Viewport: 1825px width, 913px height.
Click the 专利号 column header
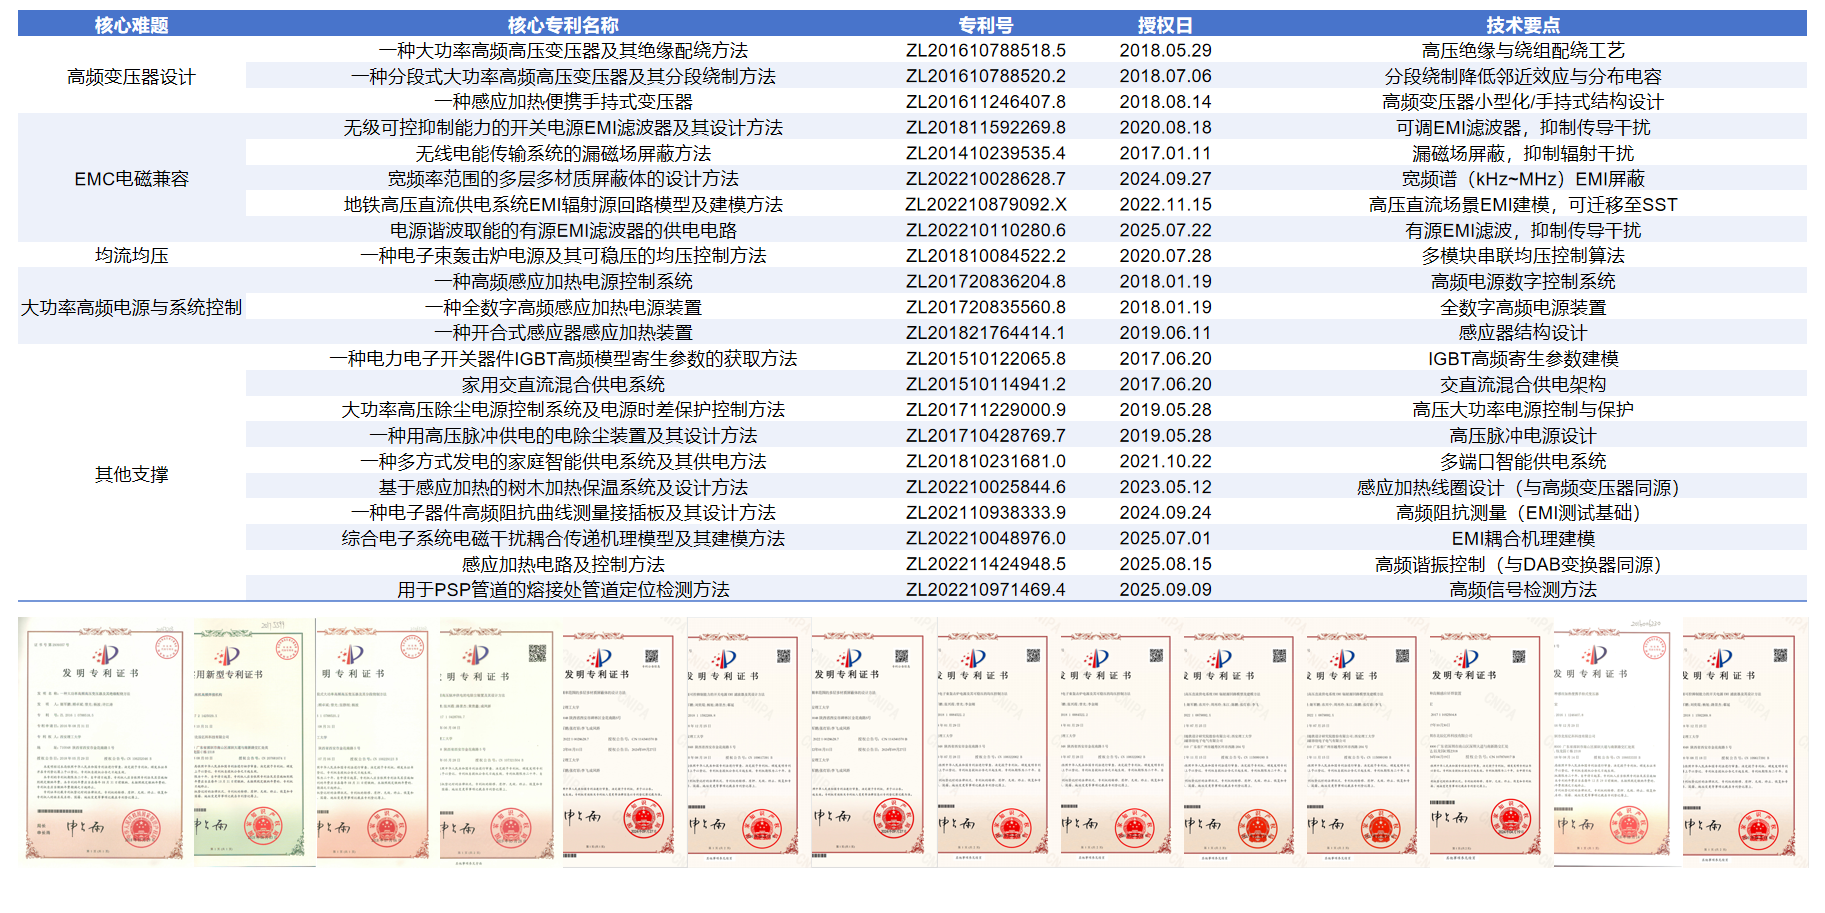point(986,25)
